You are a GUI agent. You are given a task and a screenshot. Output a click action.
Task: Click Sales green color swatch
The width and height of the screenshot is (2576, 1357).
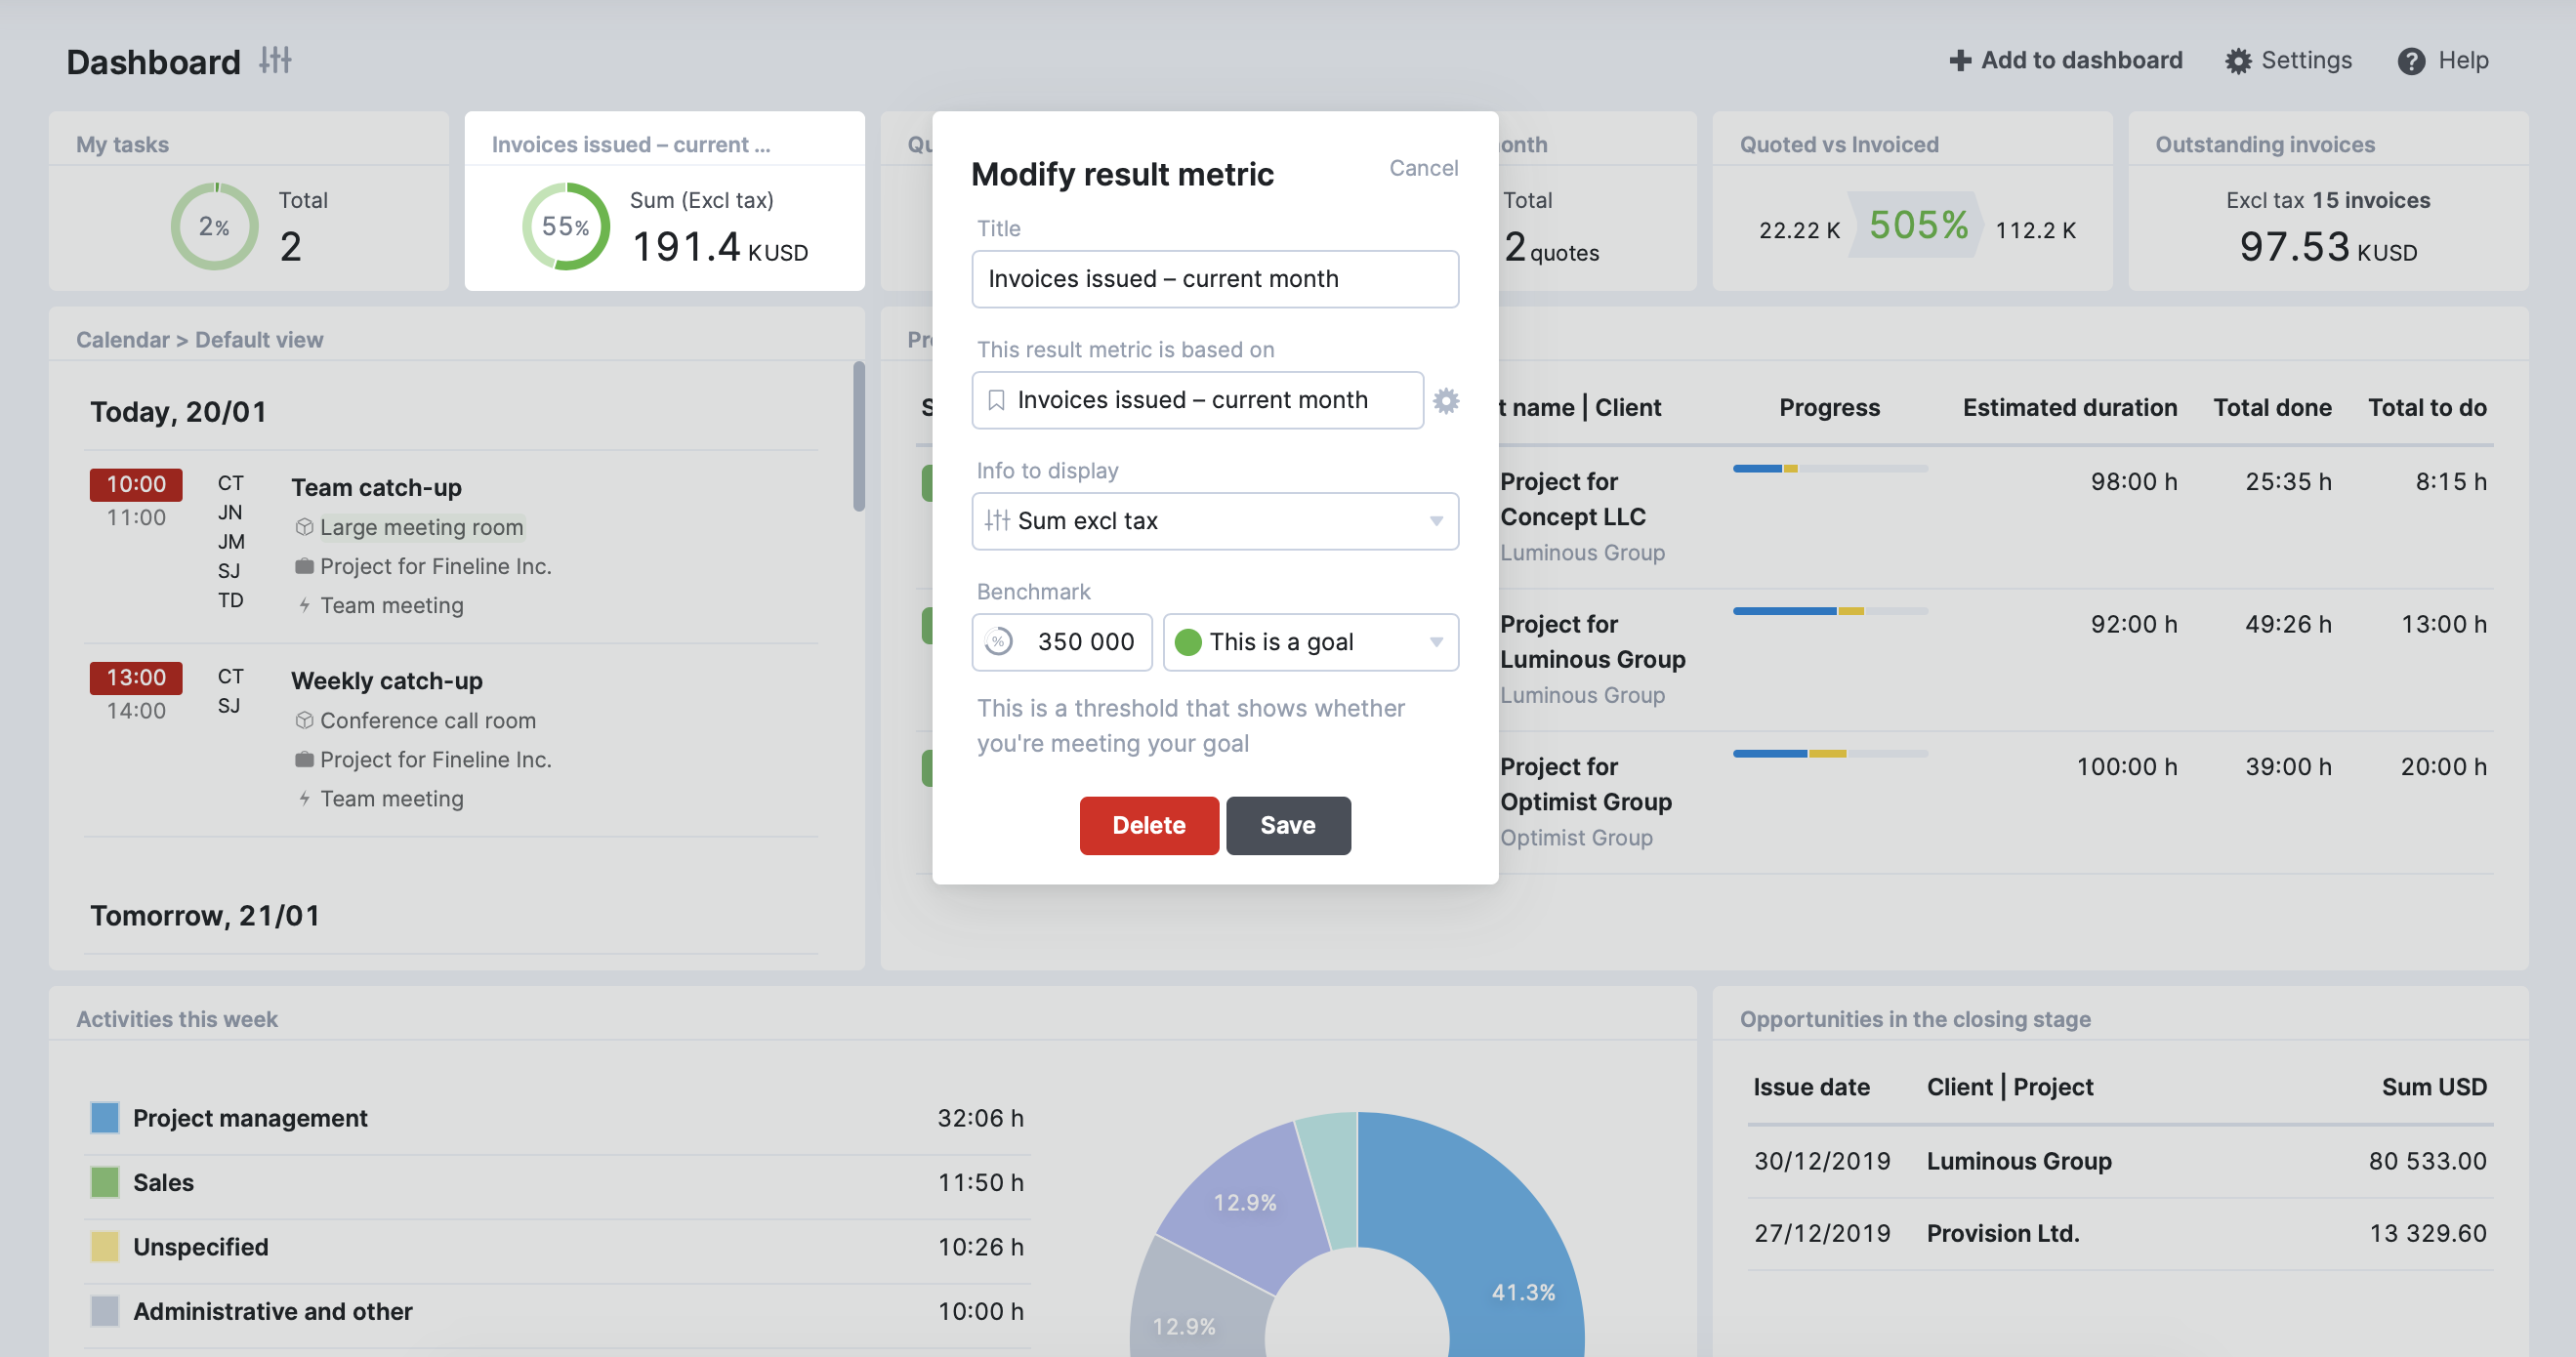pos(104,1183)
